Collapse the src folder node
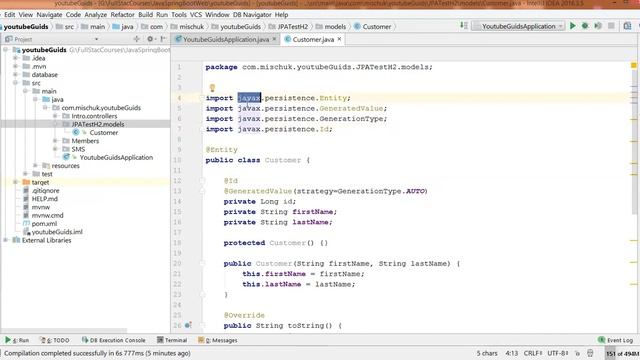Screen dimensions: 640x360 [x=16, y=83]
